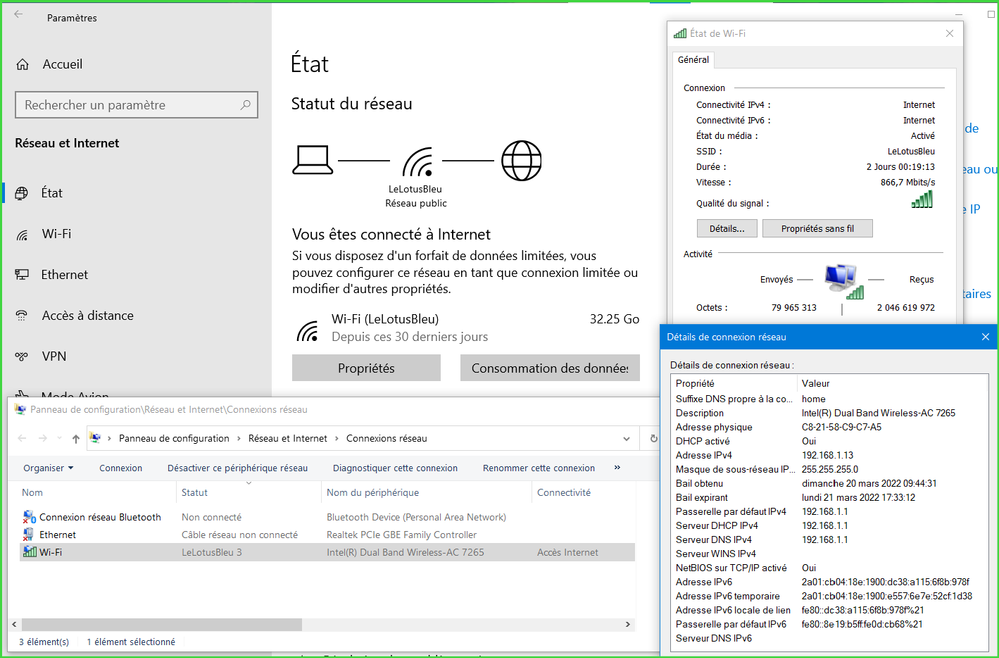Screen dimensions: 999x658
Task: Select the Ethernet adapter in Connexions réseau
Action: (57, 535)
